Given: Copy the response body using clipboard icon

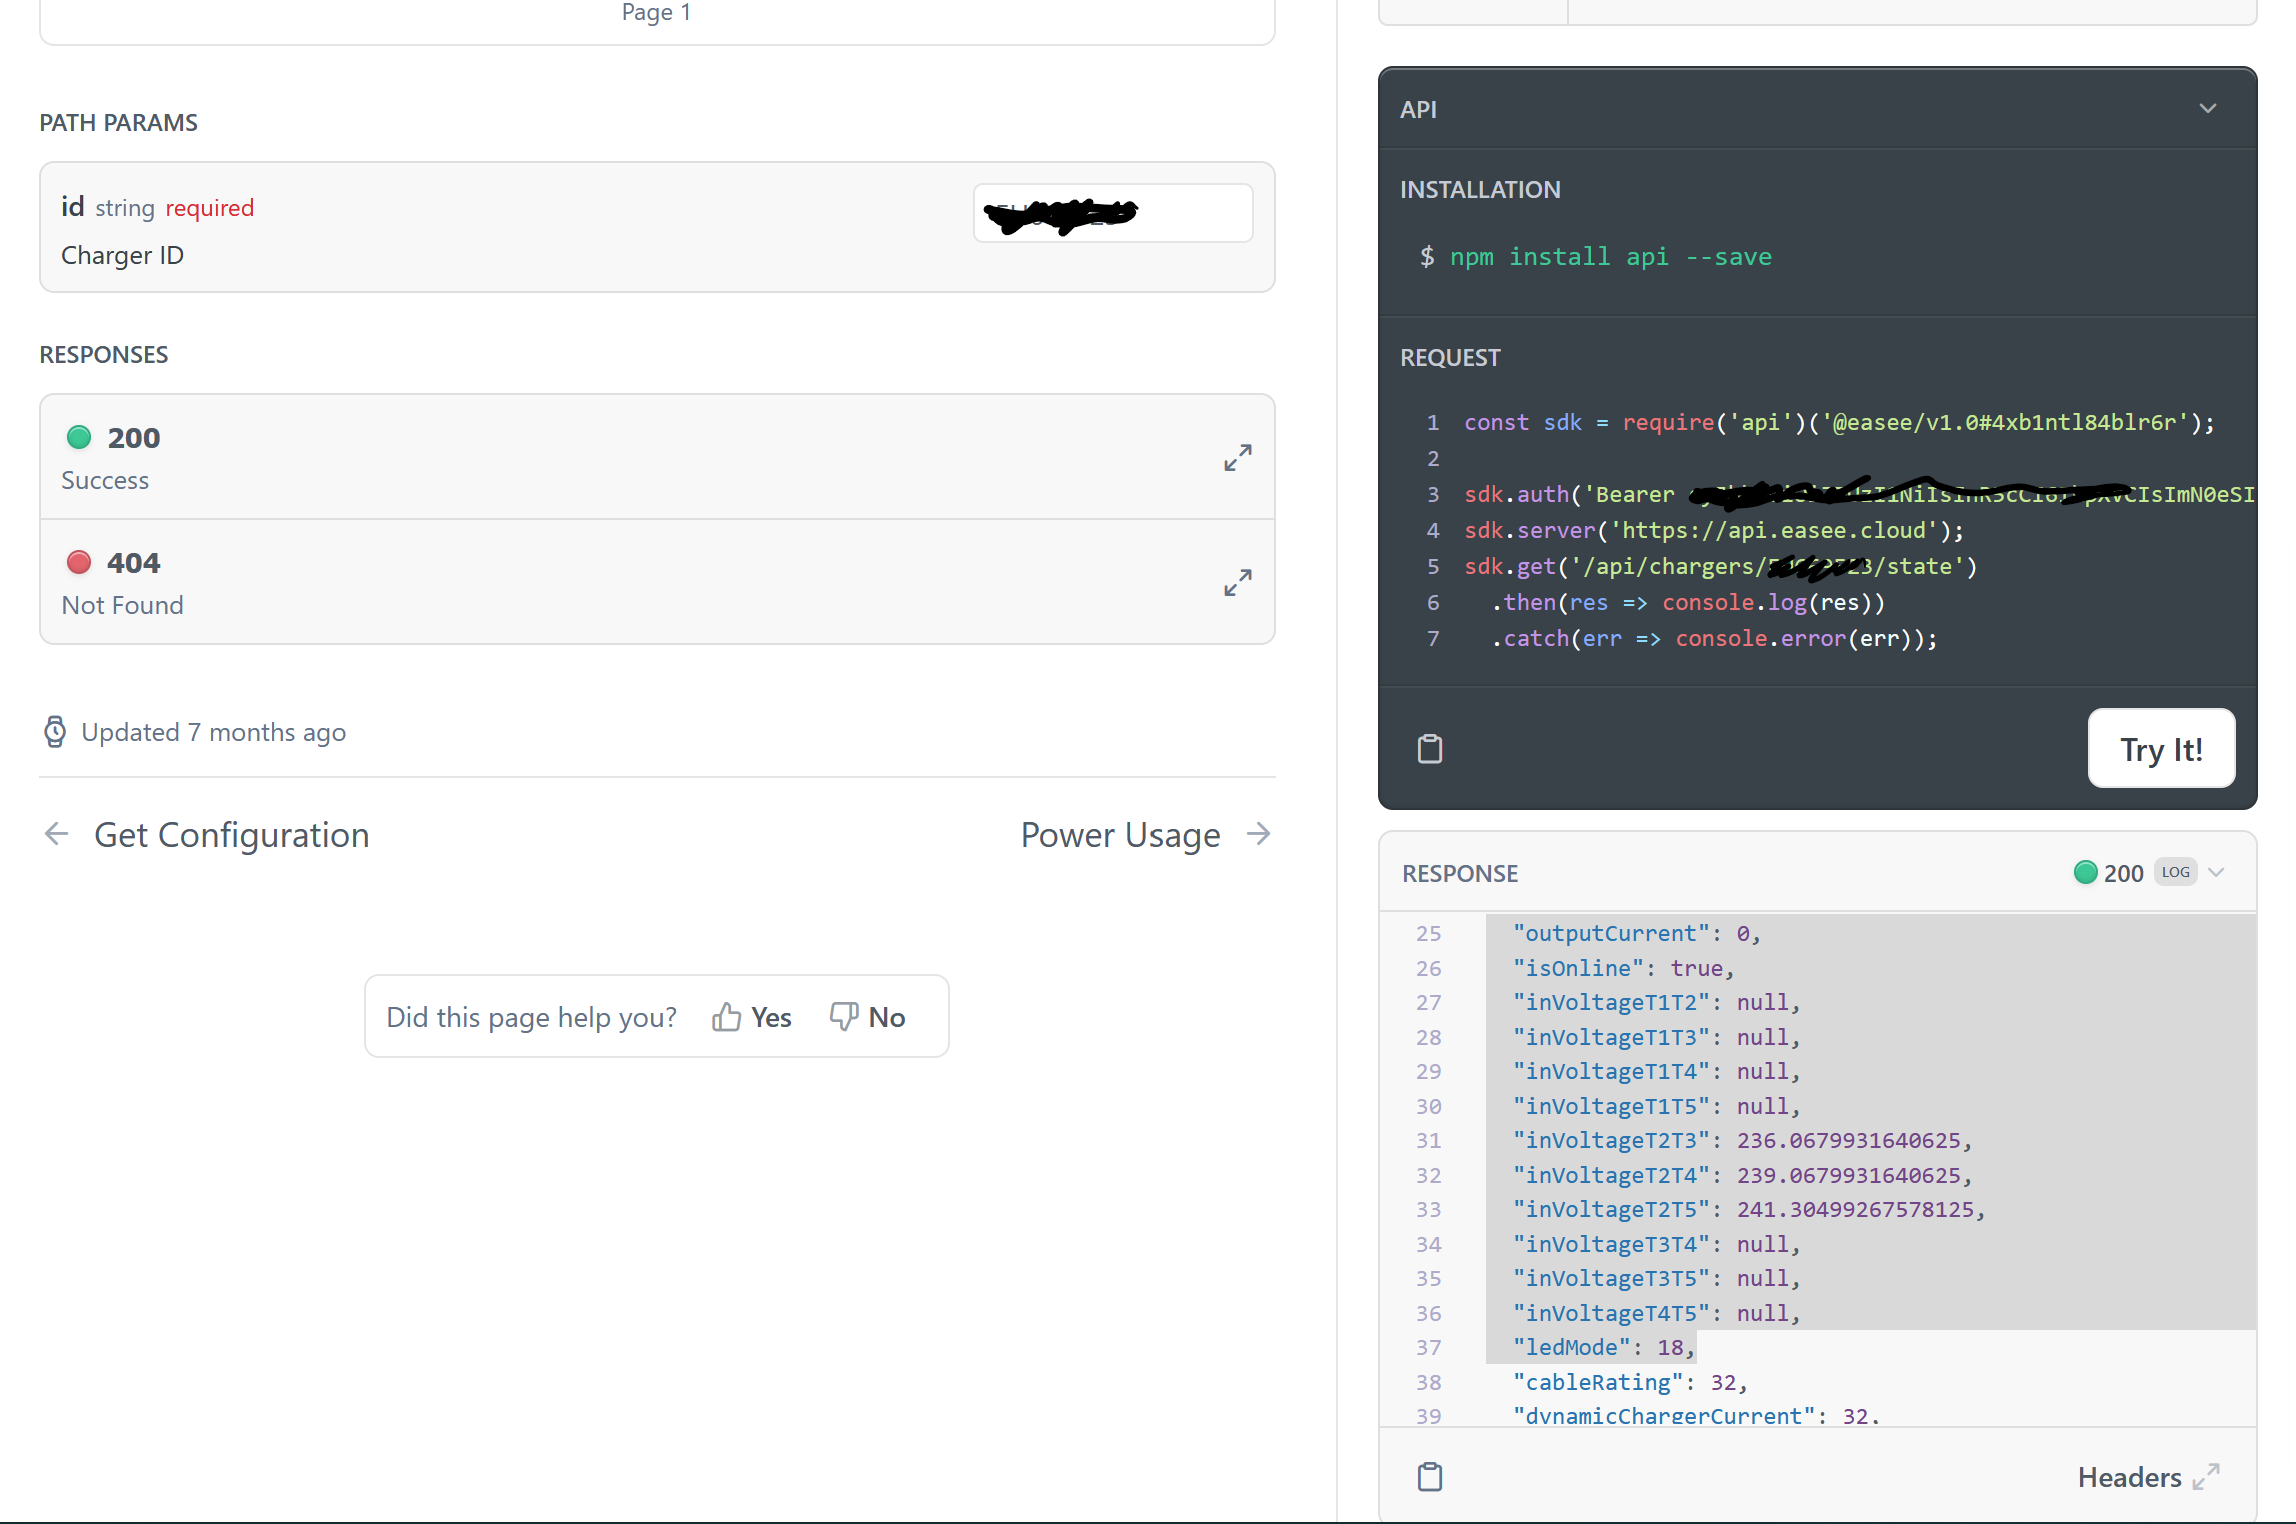Looking at the screenshot, I should pyautogui.click(x=1430, y=1476).
